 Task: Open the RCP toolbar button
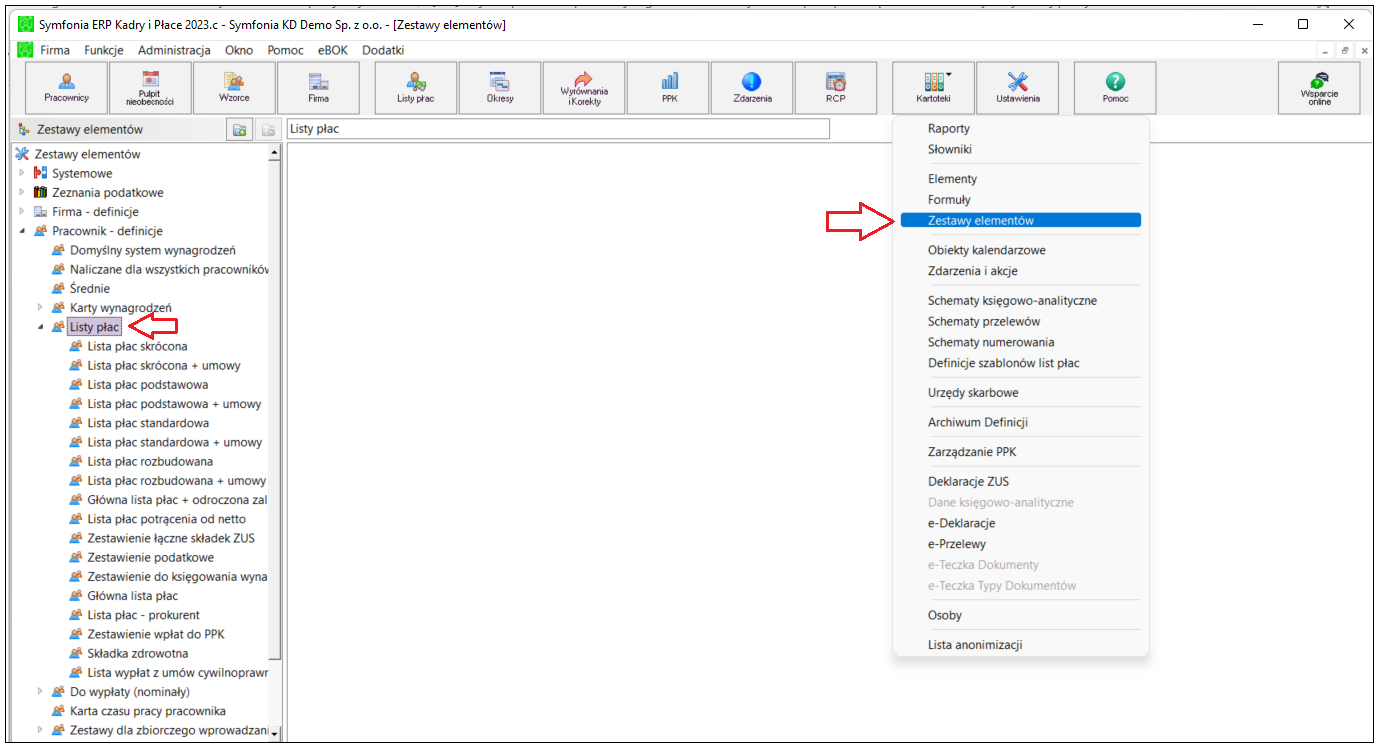[x=836, y=88]
